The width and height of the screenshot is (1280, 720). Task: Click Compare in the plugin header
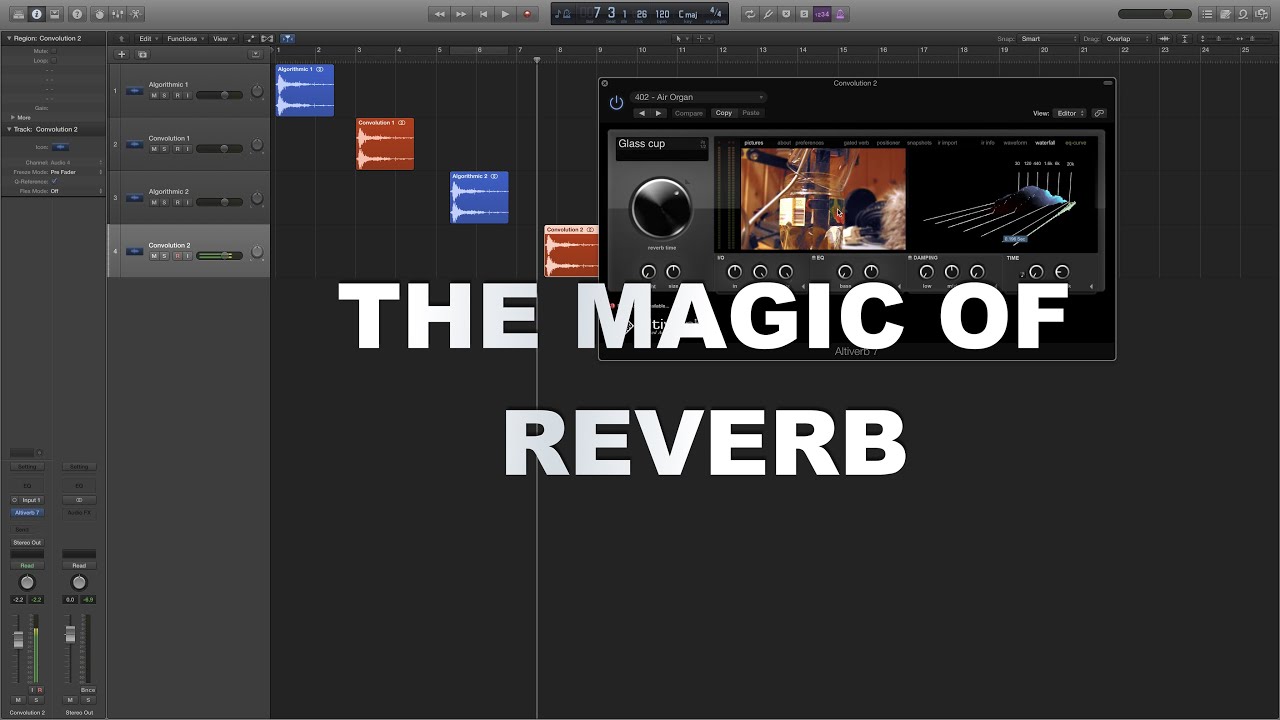click(x=689, y=113)
